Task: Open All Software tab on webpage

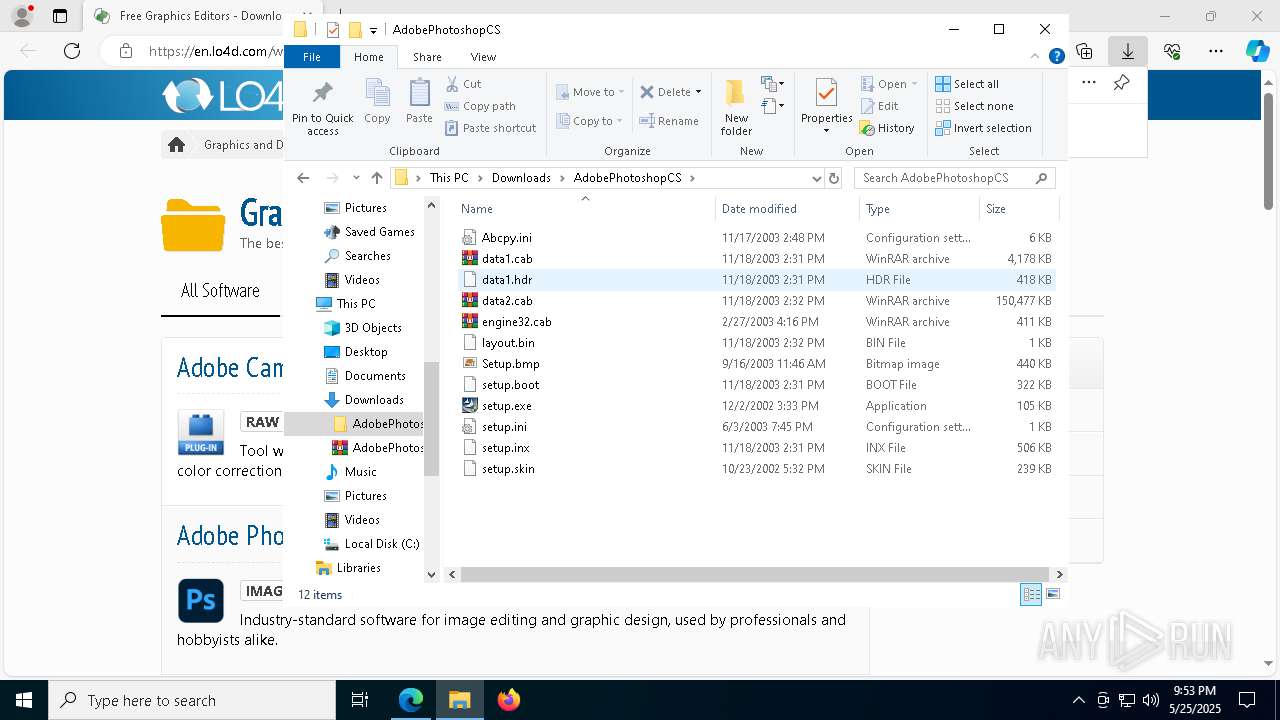Action: [x=220, y=291]
